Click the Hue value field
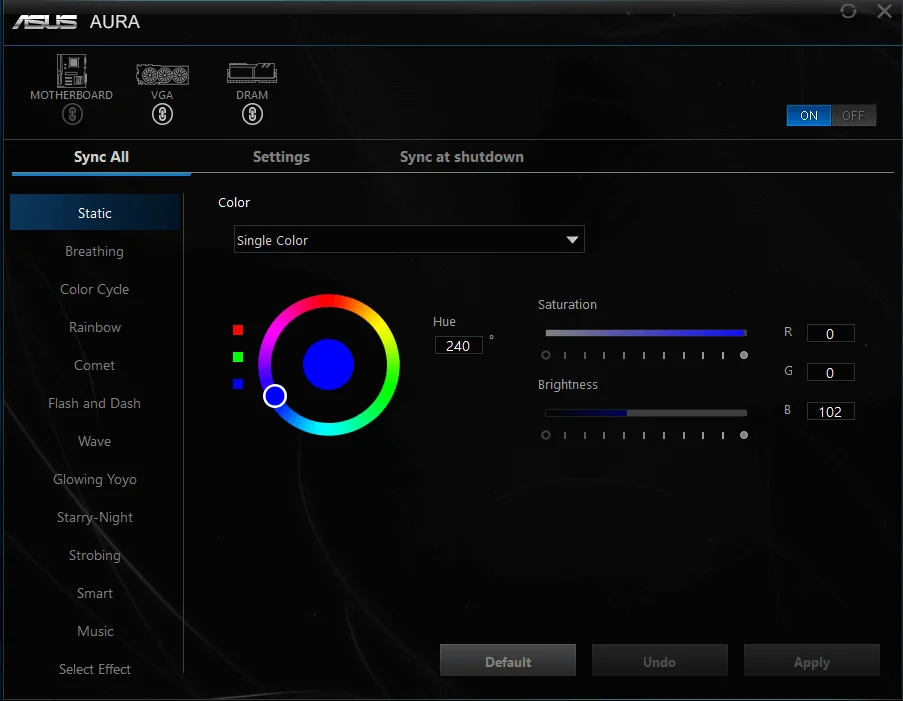This screenshot has width=903, height=701. (x=458, y=346)
